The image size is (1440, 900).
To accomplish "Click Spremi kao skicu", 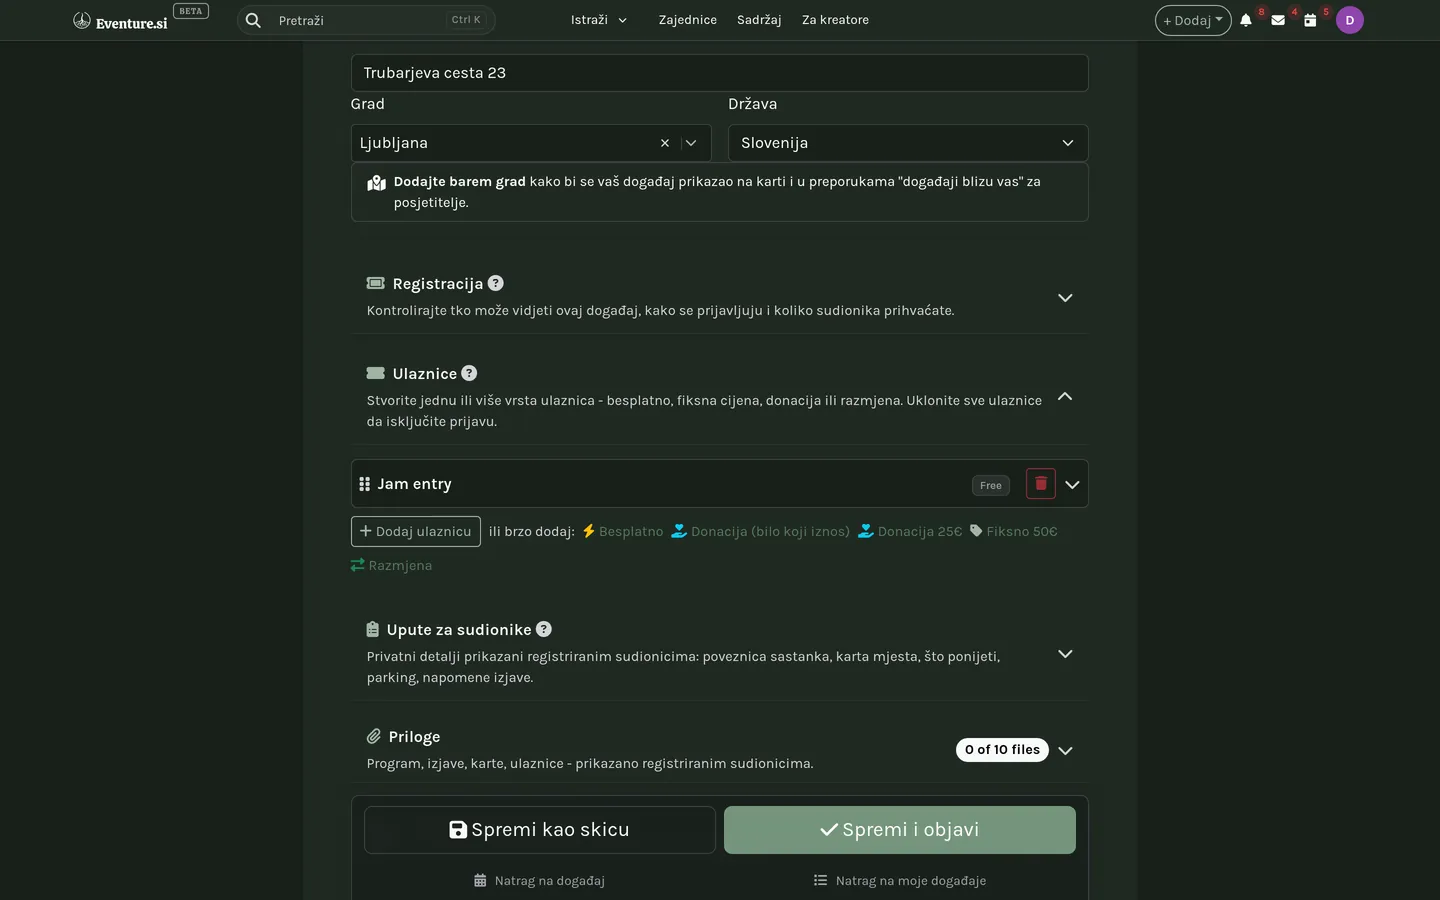I will pyautogui.click(x=540, y=830).
